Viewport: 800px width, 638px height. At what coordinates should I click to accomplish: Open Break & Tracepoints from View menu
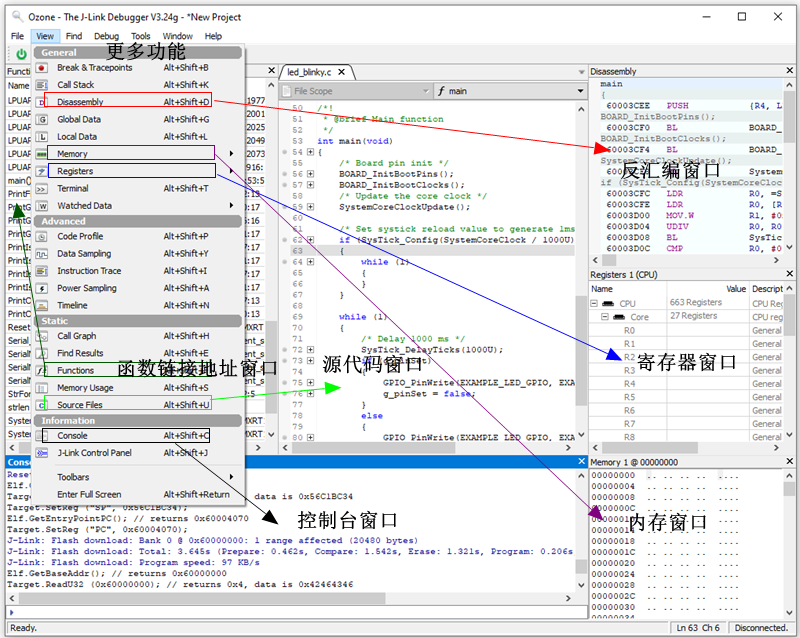tap(94, 68)
